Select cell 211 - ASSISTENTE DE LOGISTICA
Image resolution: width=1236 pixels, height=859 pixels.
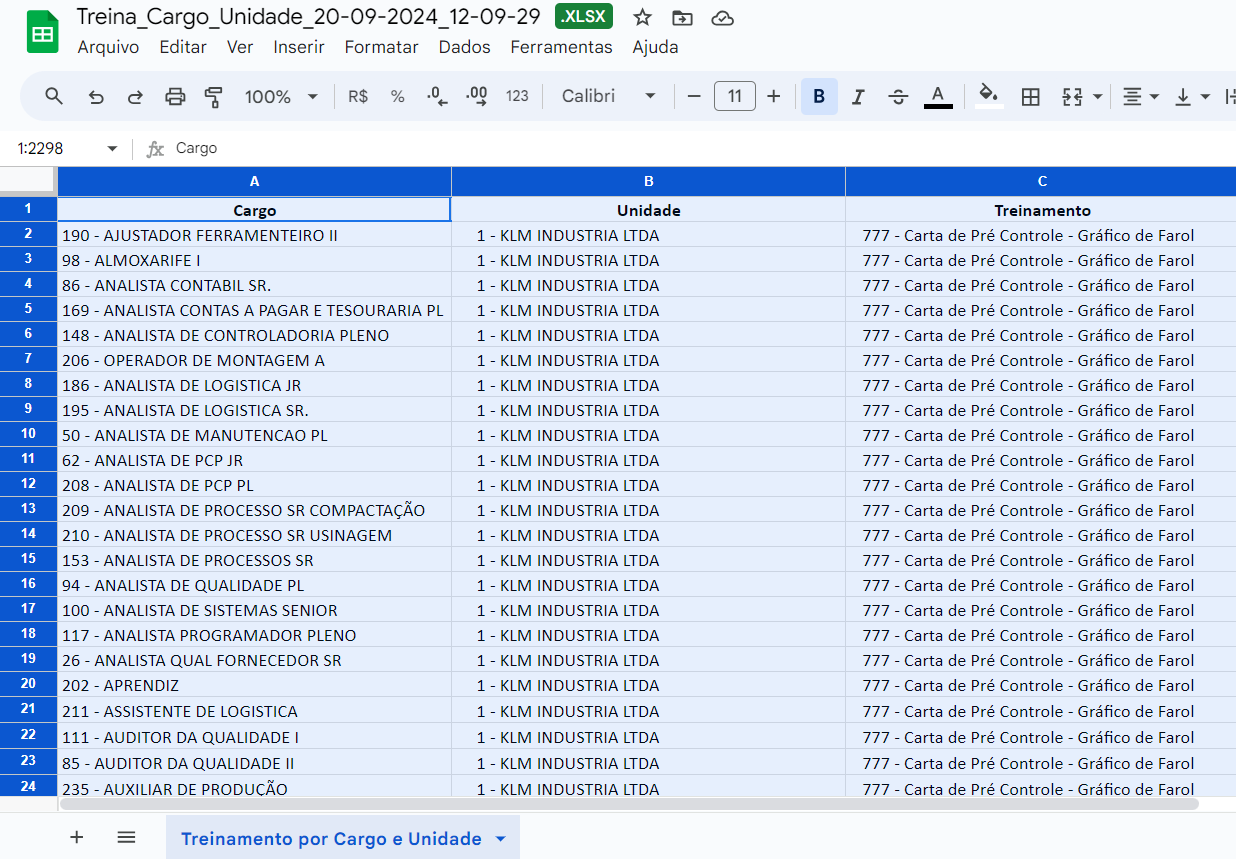254,711
